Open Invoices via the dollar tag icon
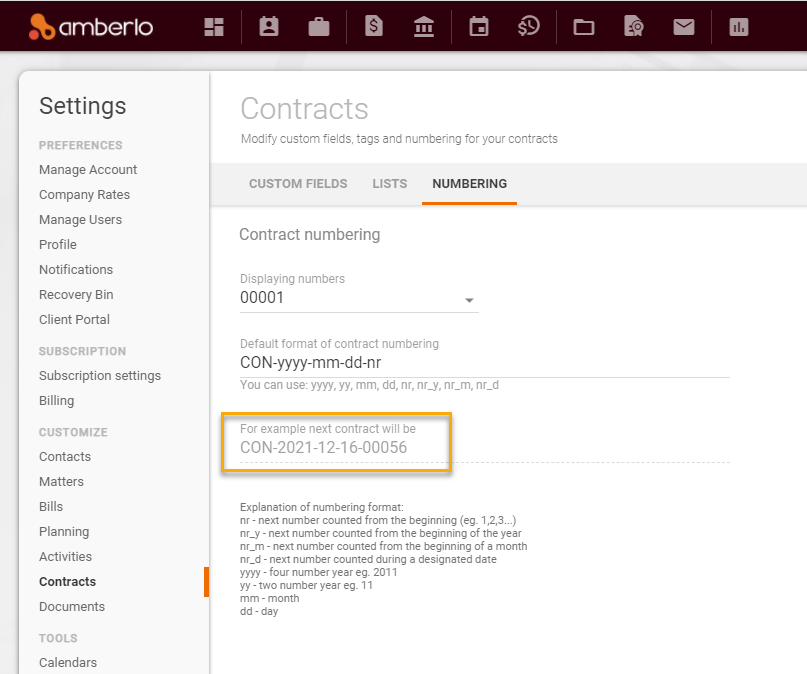This screenshot has height=674, width=807. [372, 27]
